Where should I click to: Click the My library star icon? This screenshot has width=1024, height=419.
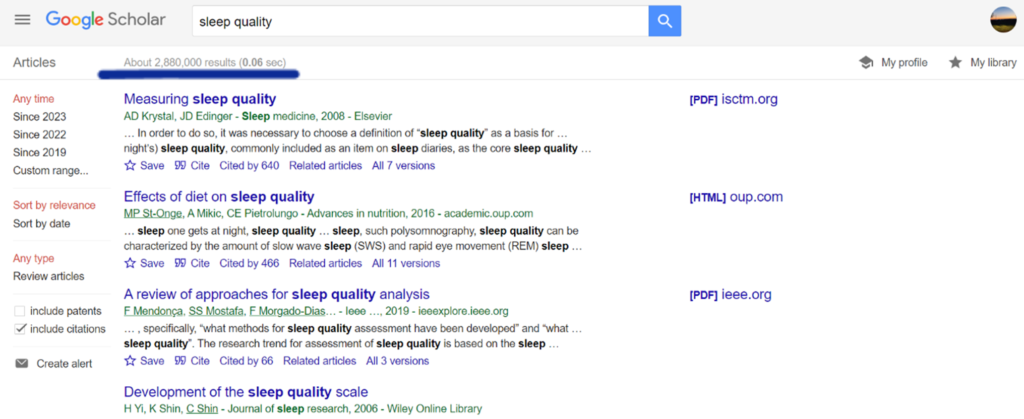click(955, 63)
